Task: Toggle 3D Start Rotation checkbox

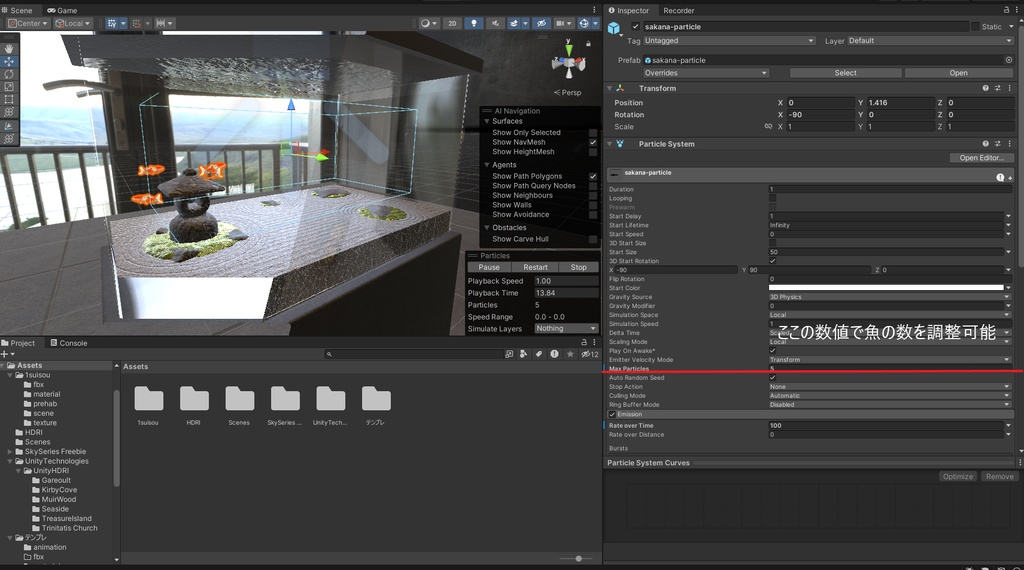Action: click(x=773, y=261)
